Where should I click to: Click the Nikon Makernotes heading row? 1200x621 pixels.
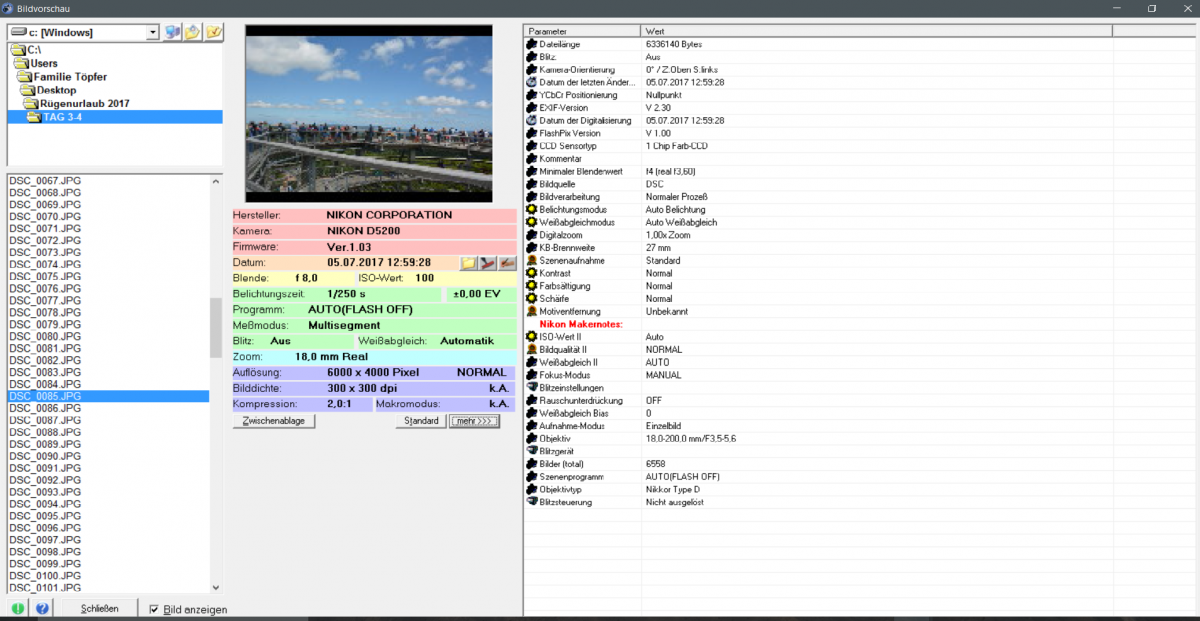tap(581, 324)
